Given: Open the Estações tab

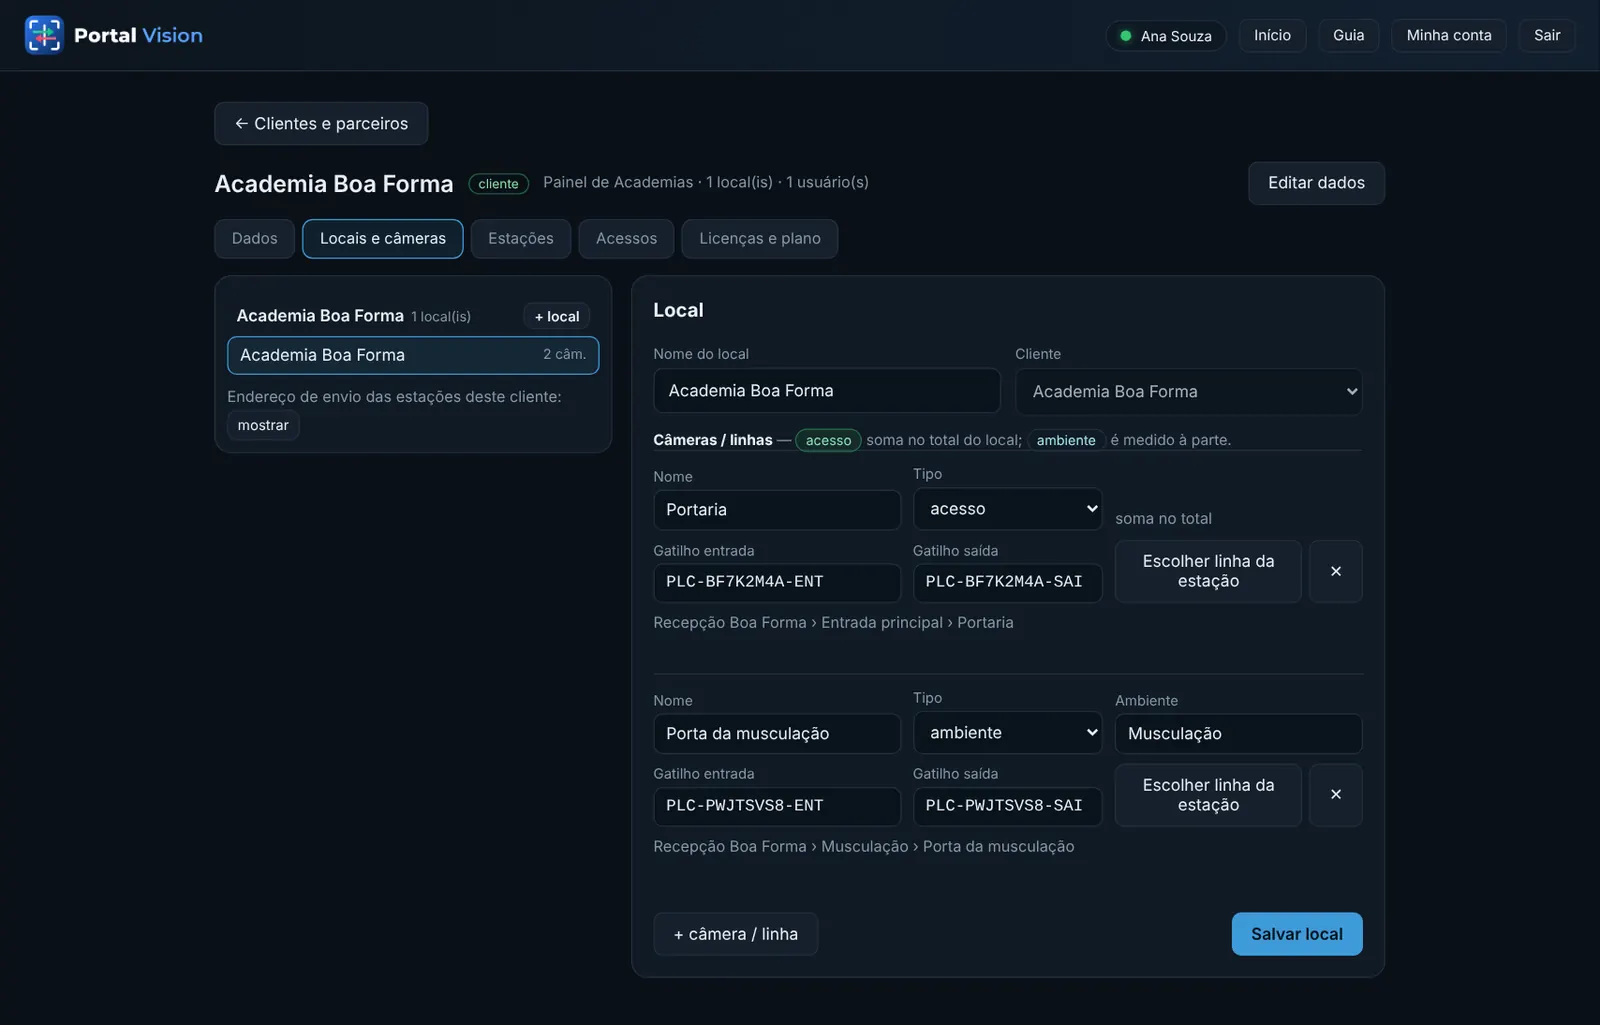Looking at the screenshot, I should [x=521, y=239].
